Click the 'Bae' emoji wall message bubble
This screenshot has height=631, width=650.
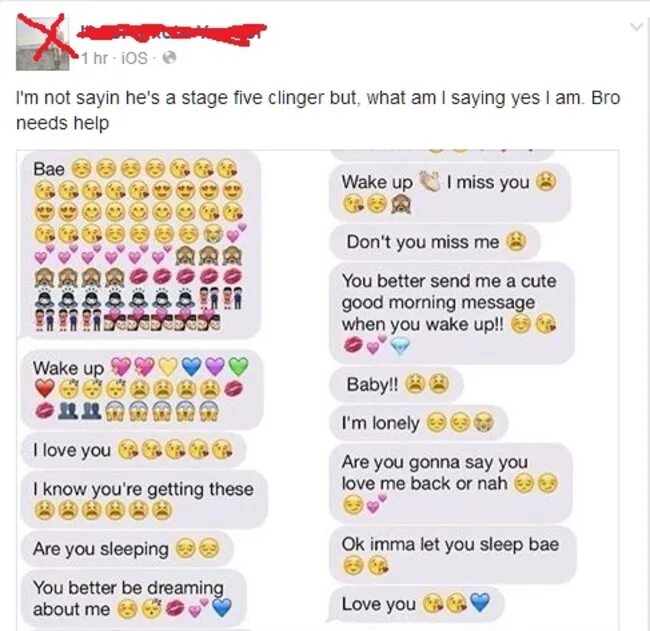click(x=141, y=245)
